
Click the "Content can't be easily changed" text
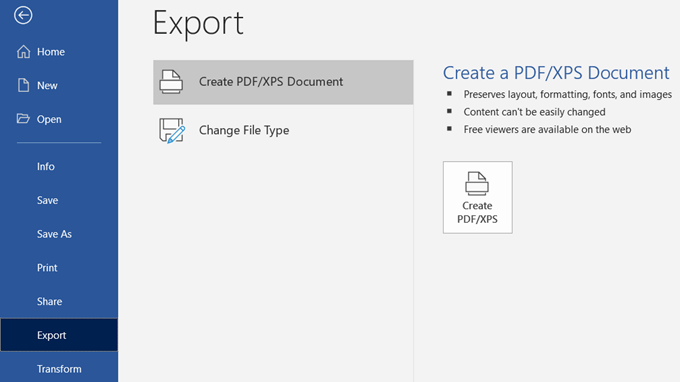point(534,112)
